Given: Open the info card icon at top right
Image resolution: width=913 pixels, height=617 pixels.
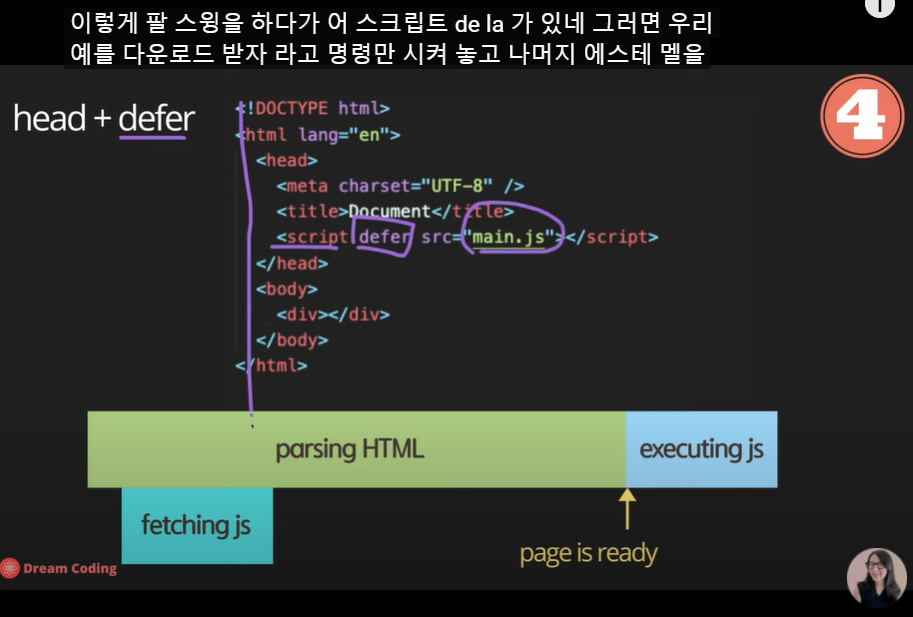Looking at the screenshot, I should [879, 7].
